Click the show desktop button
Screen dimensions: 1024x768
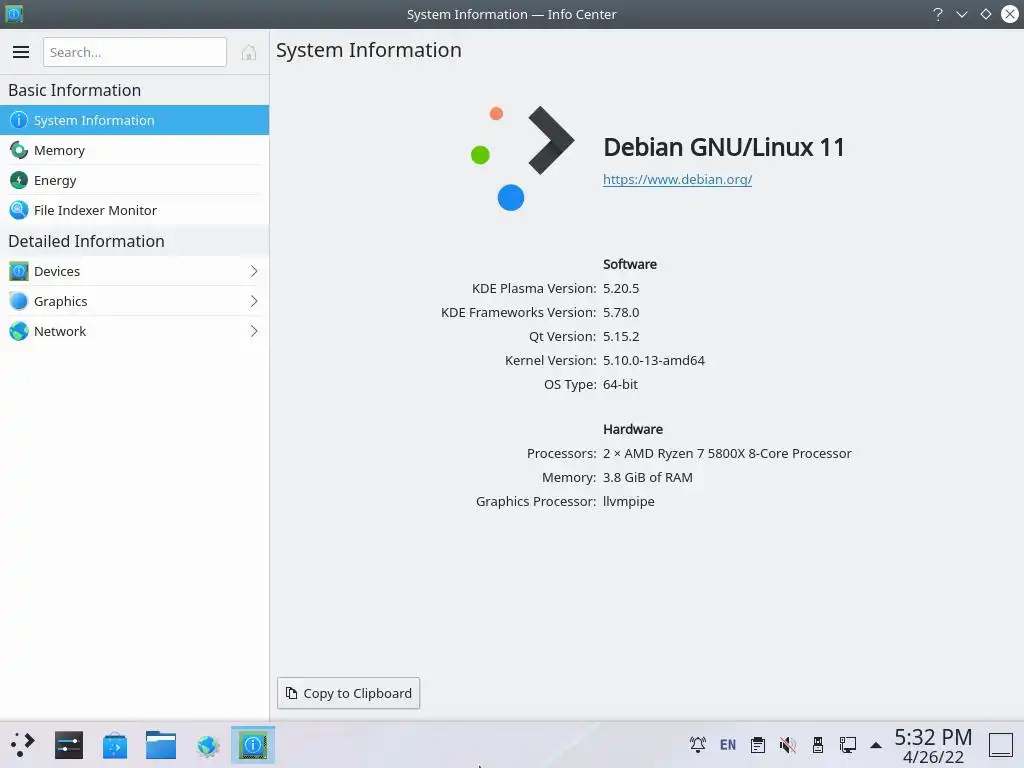point(1000,745)
